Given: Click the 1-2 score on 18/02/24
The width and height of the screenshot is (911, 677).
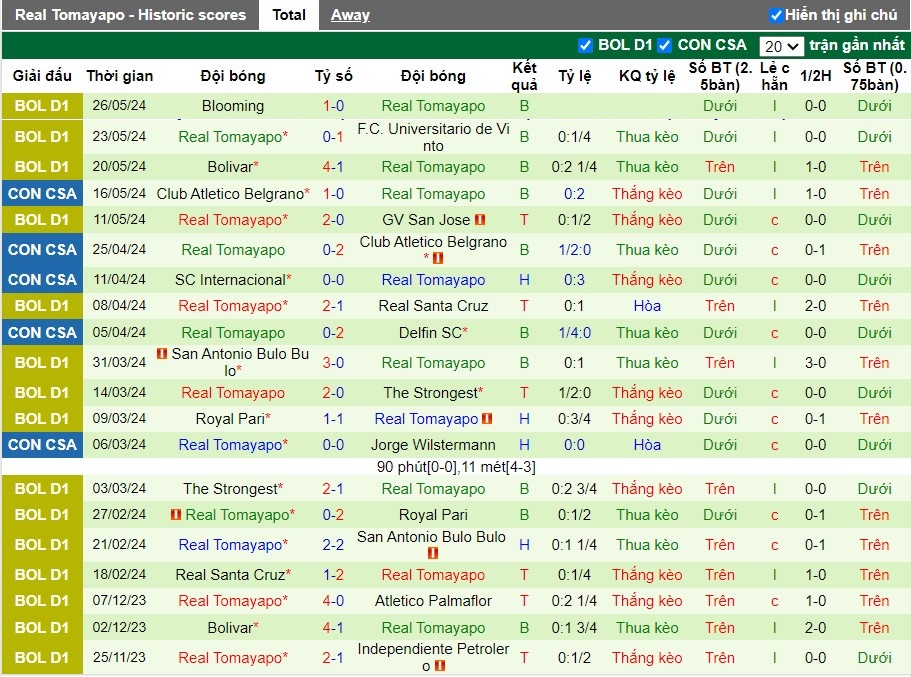Looking at the screenshot, I should click(333, 575).
